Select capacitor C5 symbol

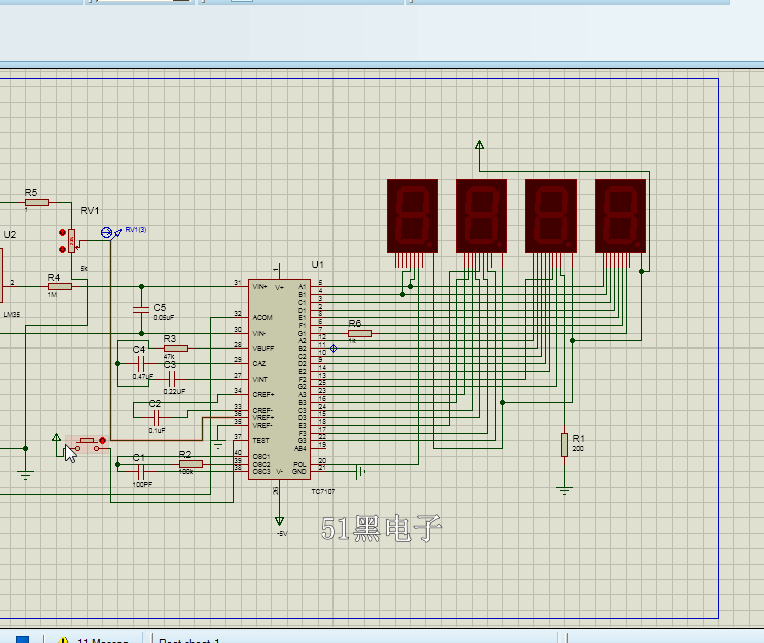[x=141, y=309]
